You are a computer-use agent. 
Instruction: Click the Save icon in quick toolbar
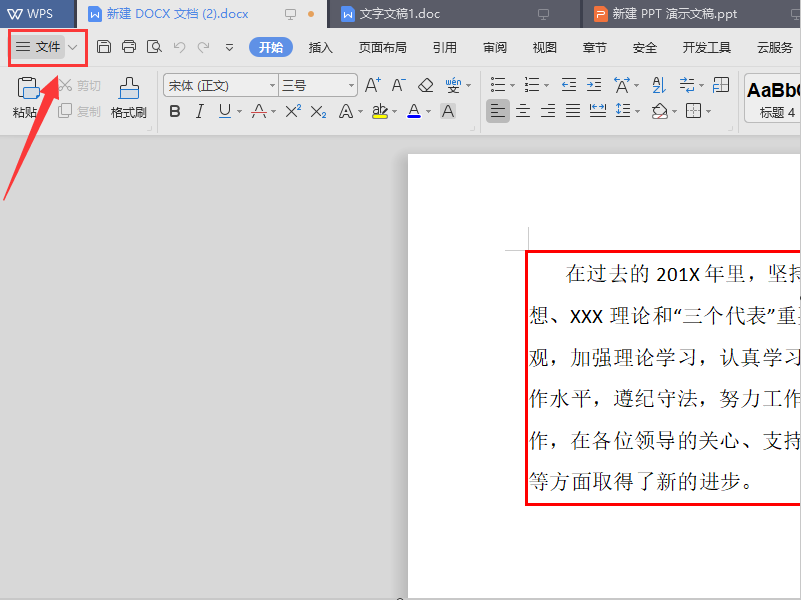[x=104, y=47]
